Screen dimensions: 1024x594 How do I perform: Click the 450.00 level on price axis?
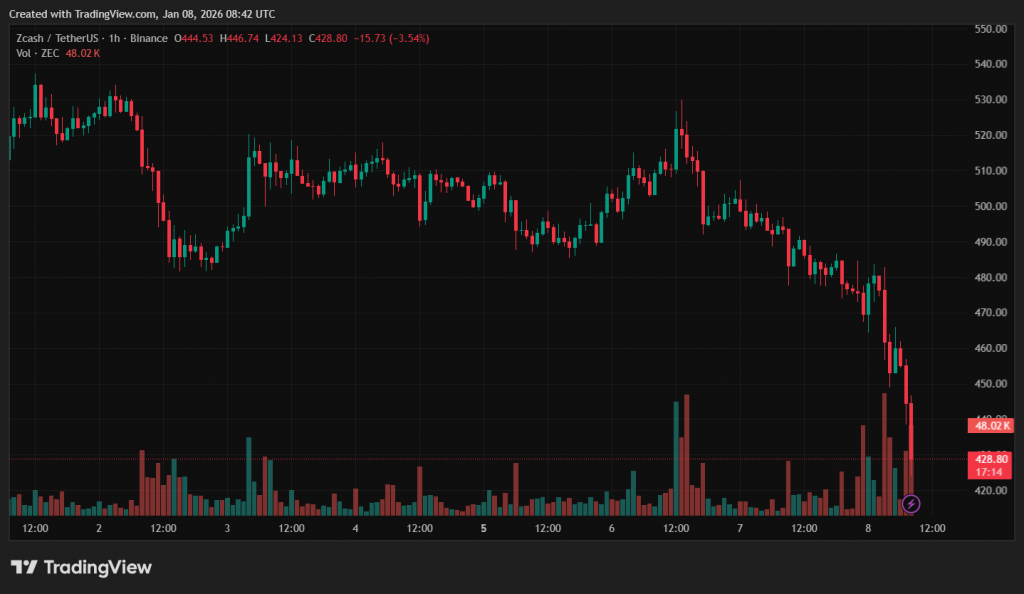click(x=990, y=384)
